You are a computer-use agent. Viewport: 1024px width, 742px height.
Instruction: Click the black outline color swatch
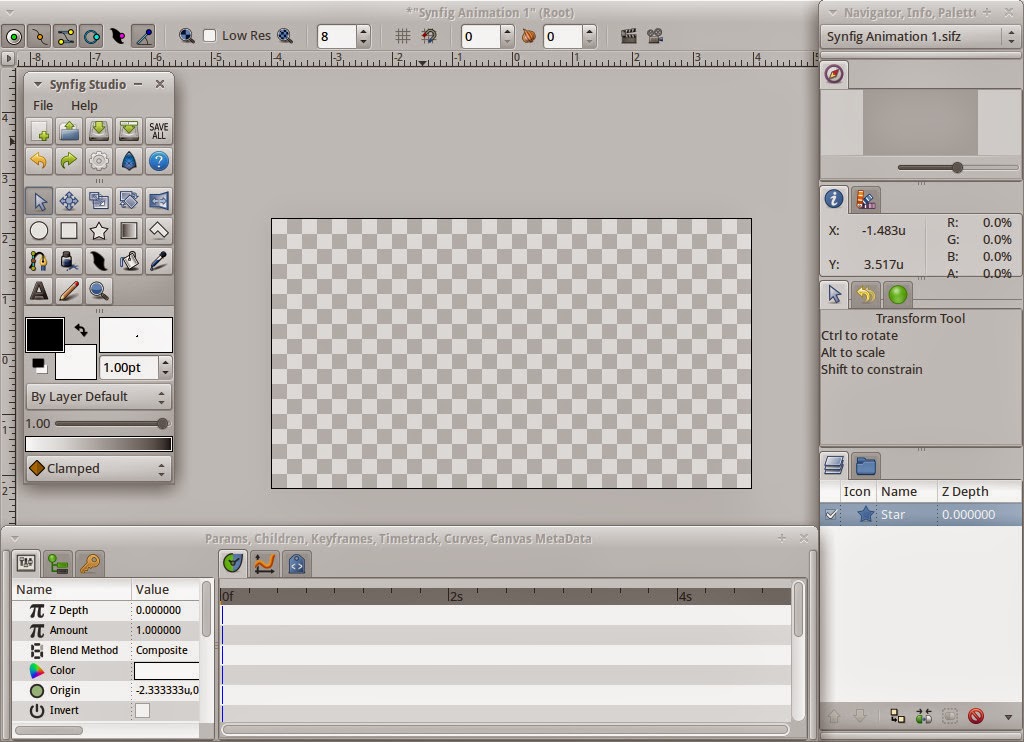[x=44, y=335]
